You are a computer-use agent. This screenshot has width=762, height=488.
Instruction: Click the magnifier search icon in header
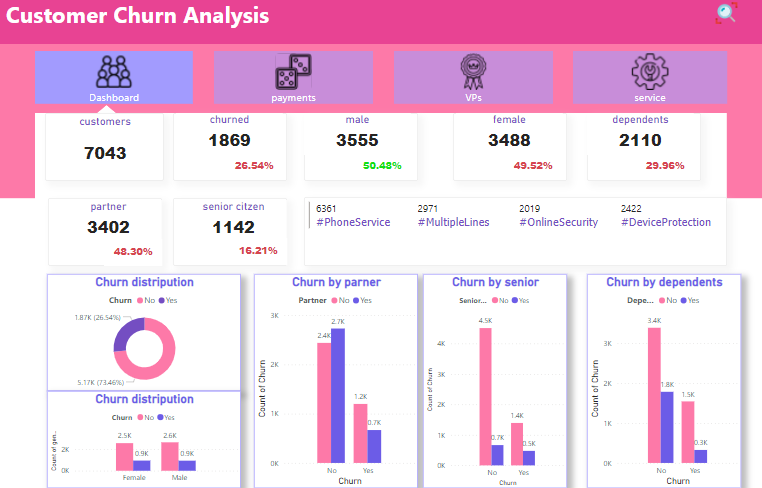(x=725, y=13)
